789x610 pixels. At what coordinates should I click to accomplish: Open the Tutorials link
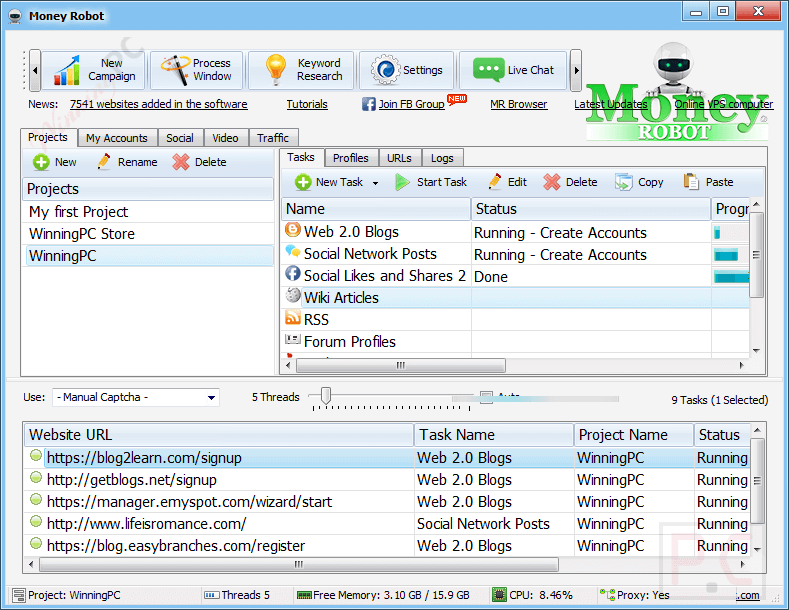307,104
